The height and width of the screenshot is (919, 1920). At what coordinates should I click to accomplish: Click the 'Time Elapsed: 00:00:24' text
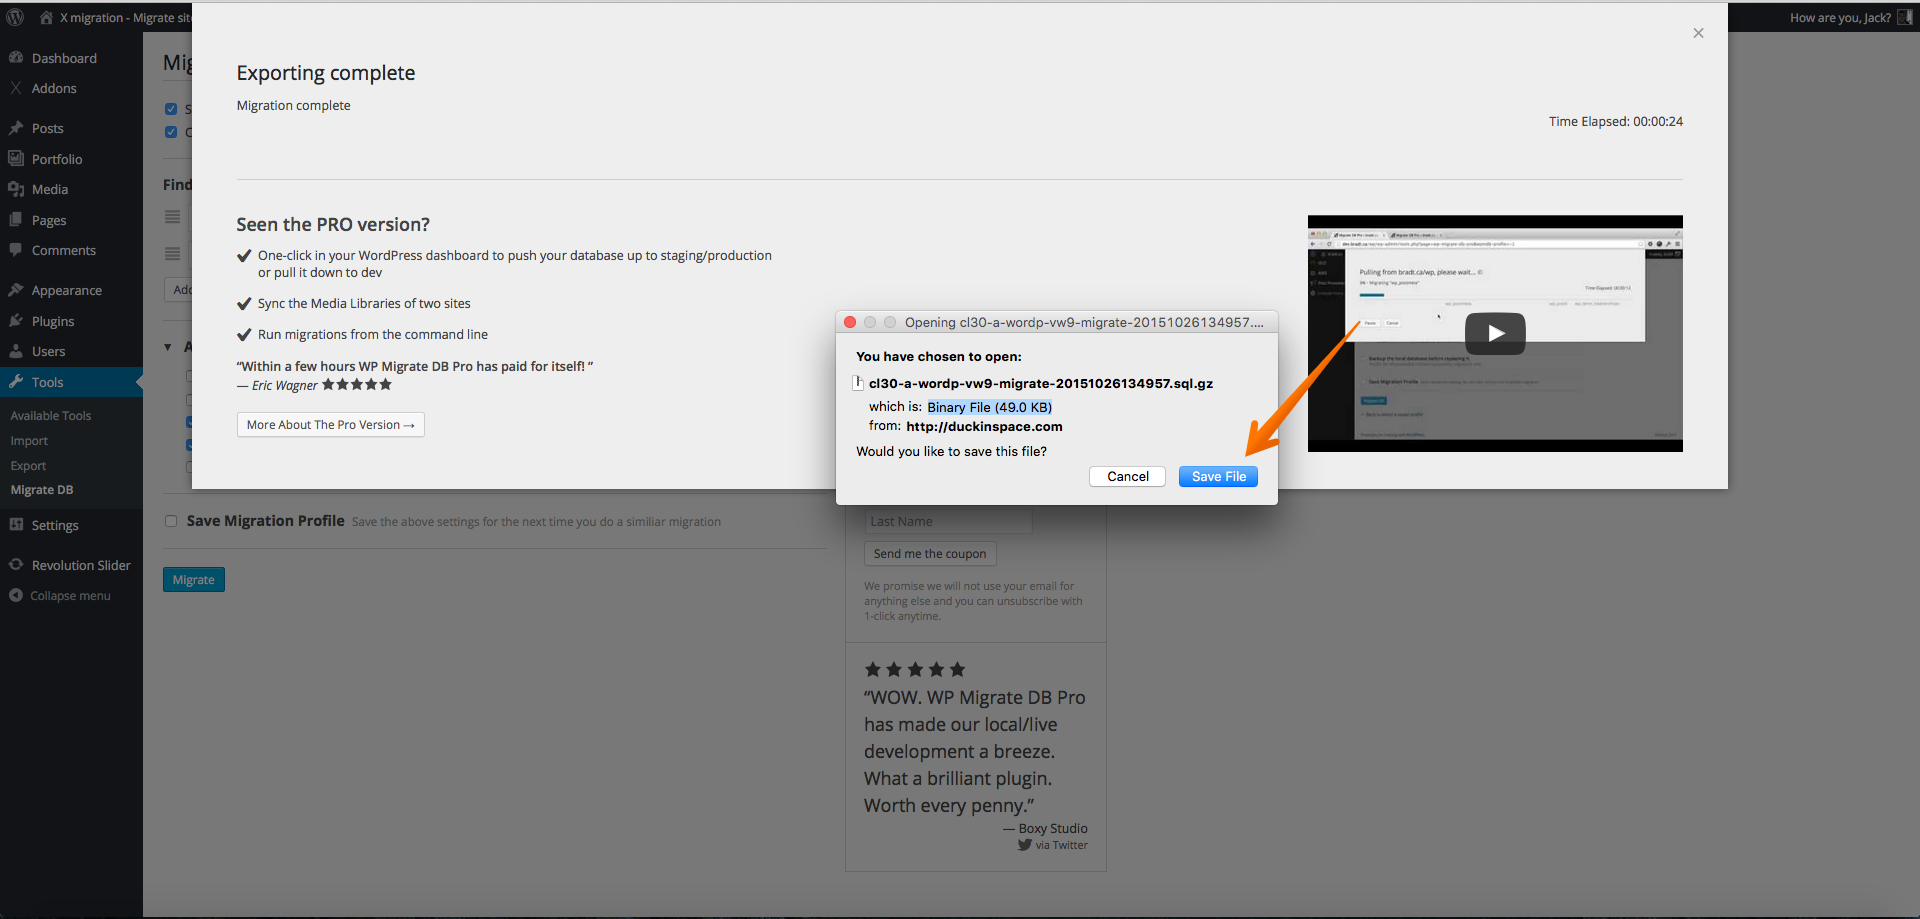(x=1616, y=121)
